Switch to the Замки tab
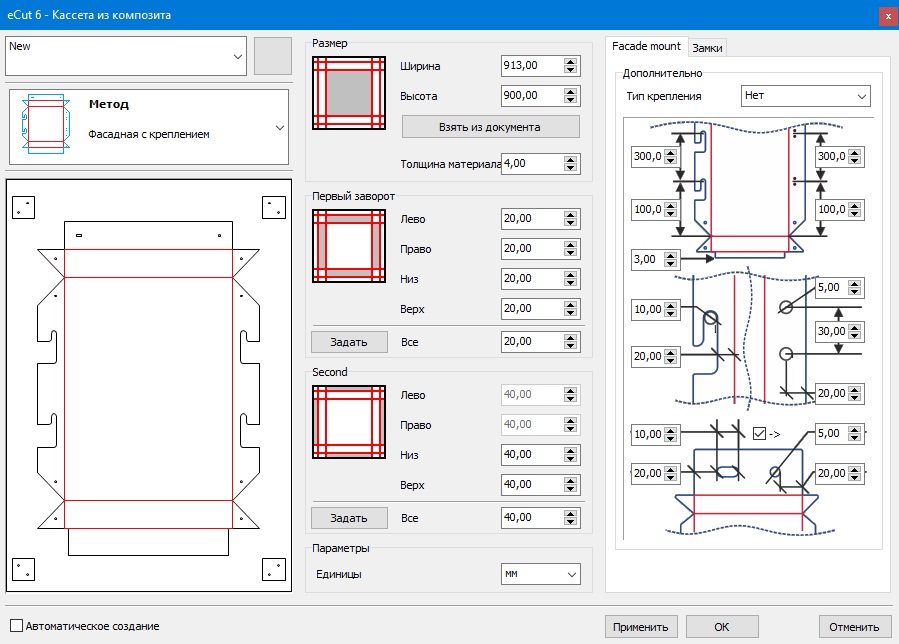This screenshot has width=899, height=644. pos(707,47)
